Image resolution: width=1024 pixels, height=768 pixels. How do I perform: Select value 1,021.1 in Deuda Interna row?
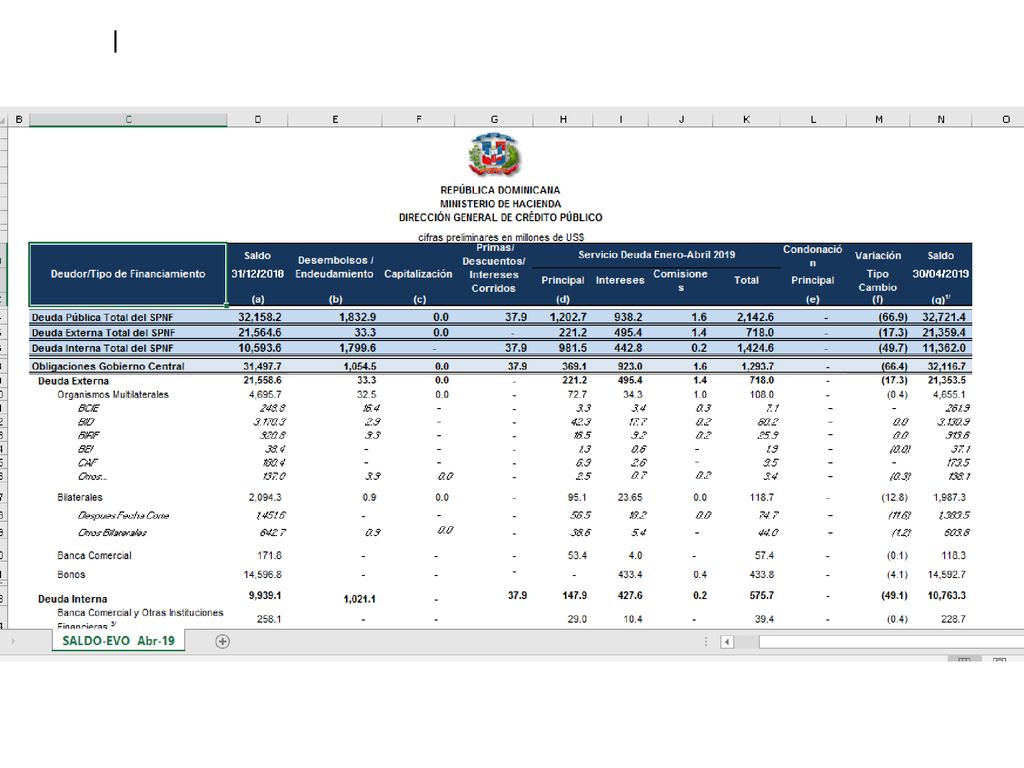point(360,599)
